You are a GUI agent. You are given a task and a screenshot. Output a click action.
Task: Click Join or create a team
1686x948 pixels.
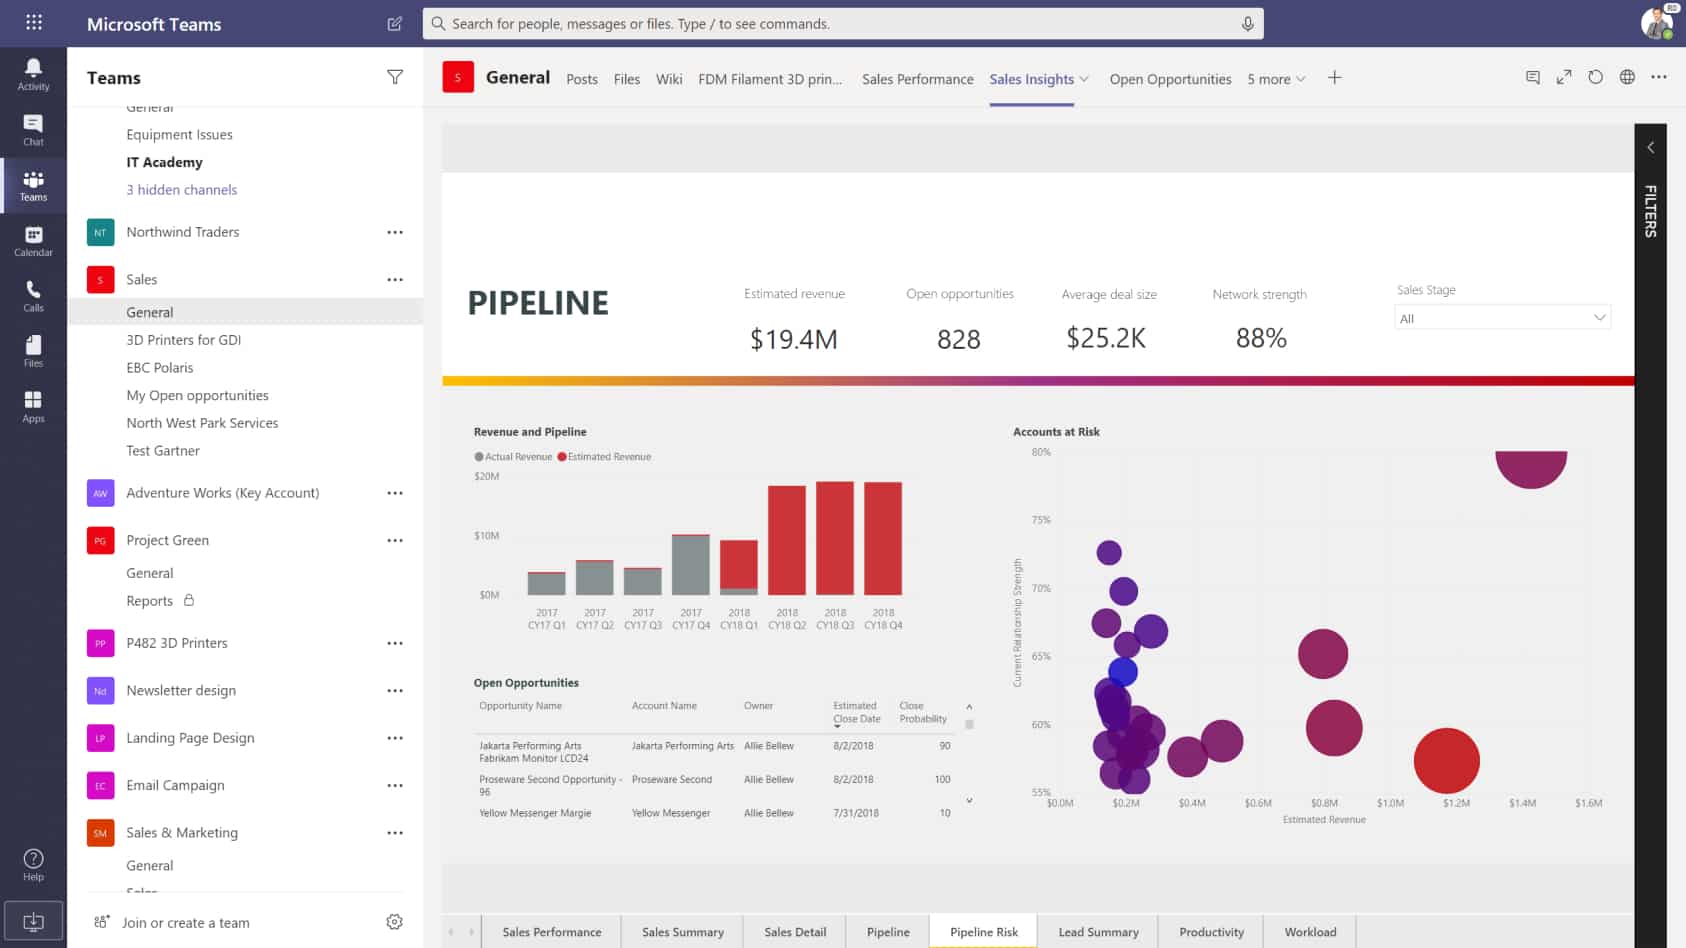click(x=185, y=923)
